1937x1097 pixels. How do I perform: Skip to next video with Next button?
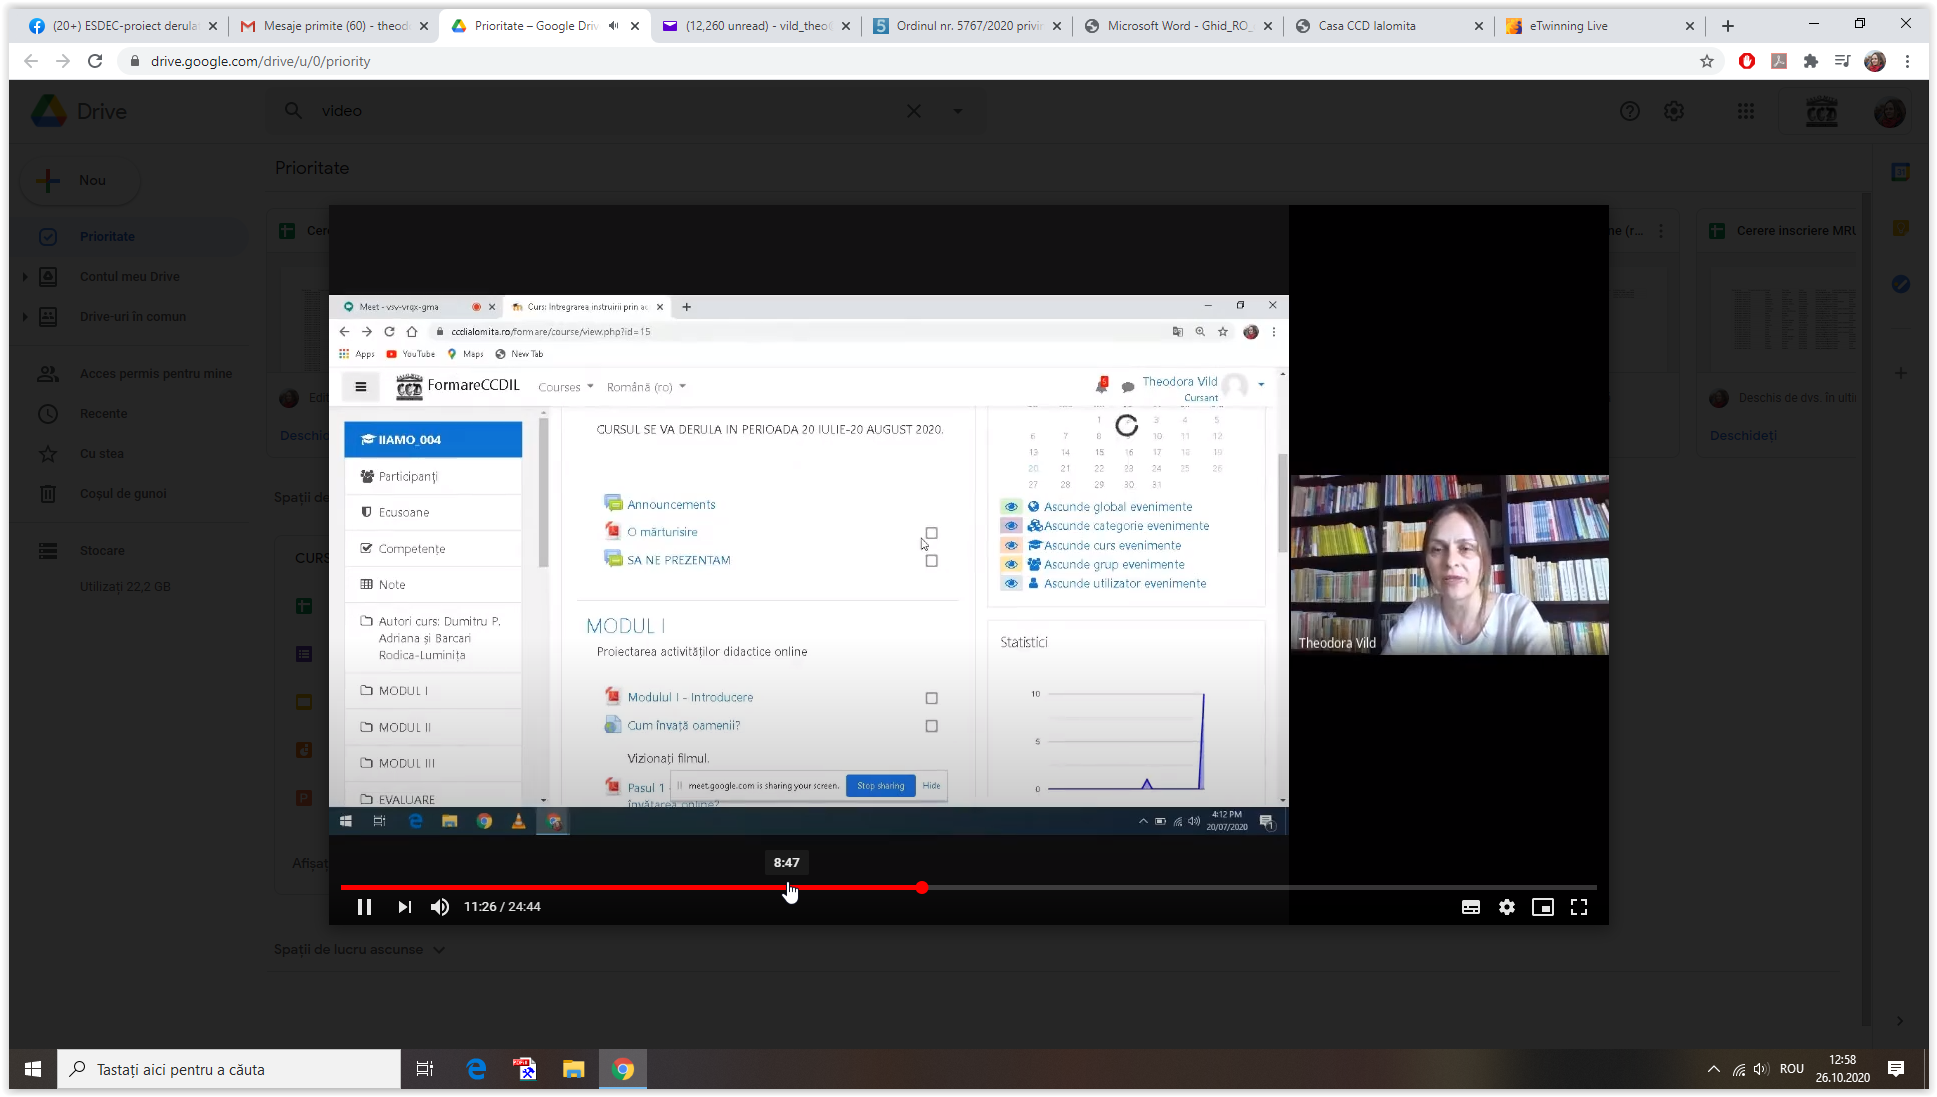(x=404, y=907)
